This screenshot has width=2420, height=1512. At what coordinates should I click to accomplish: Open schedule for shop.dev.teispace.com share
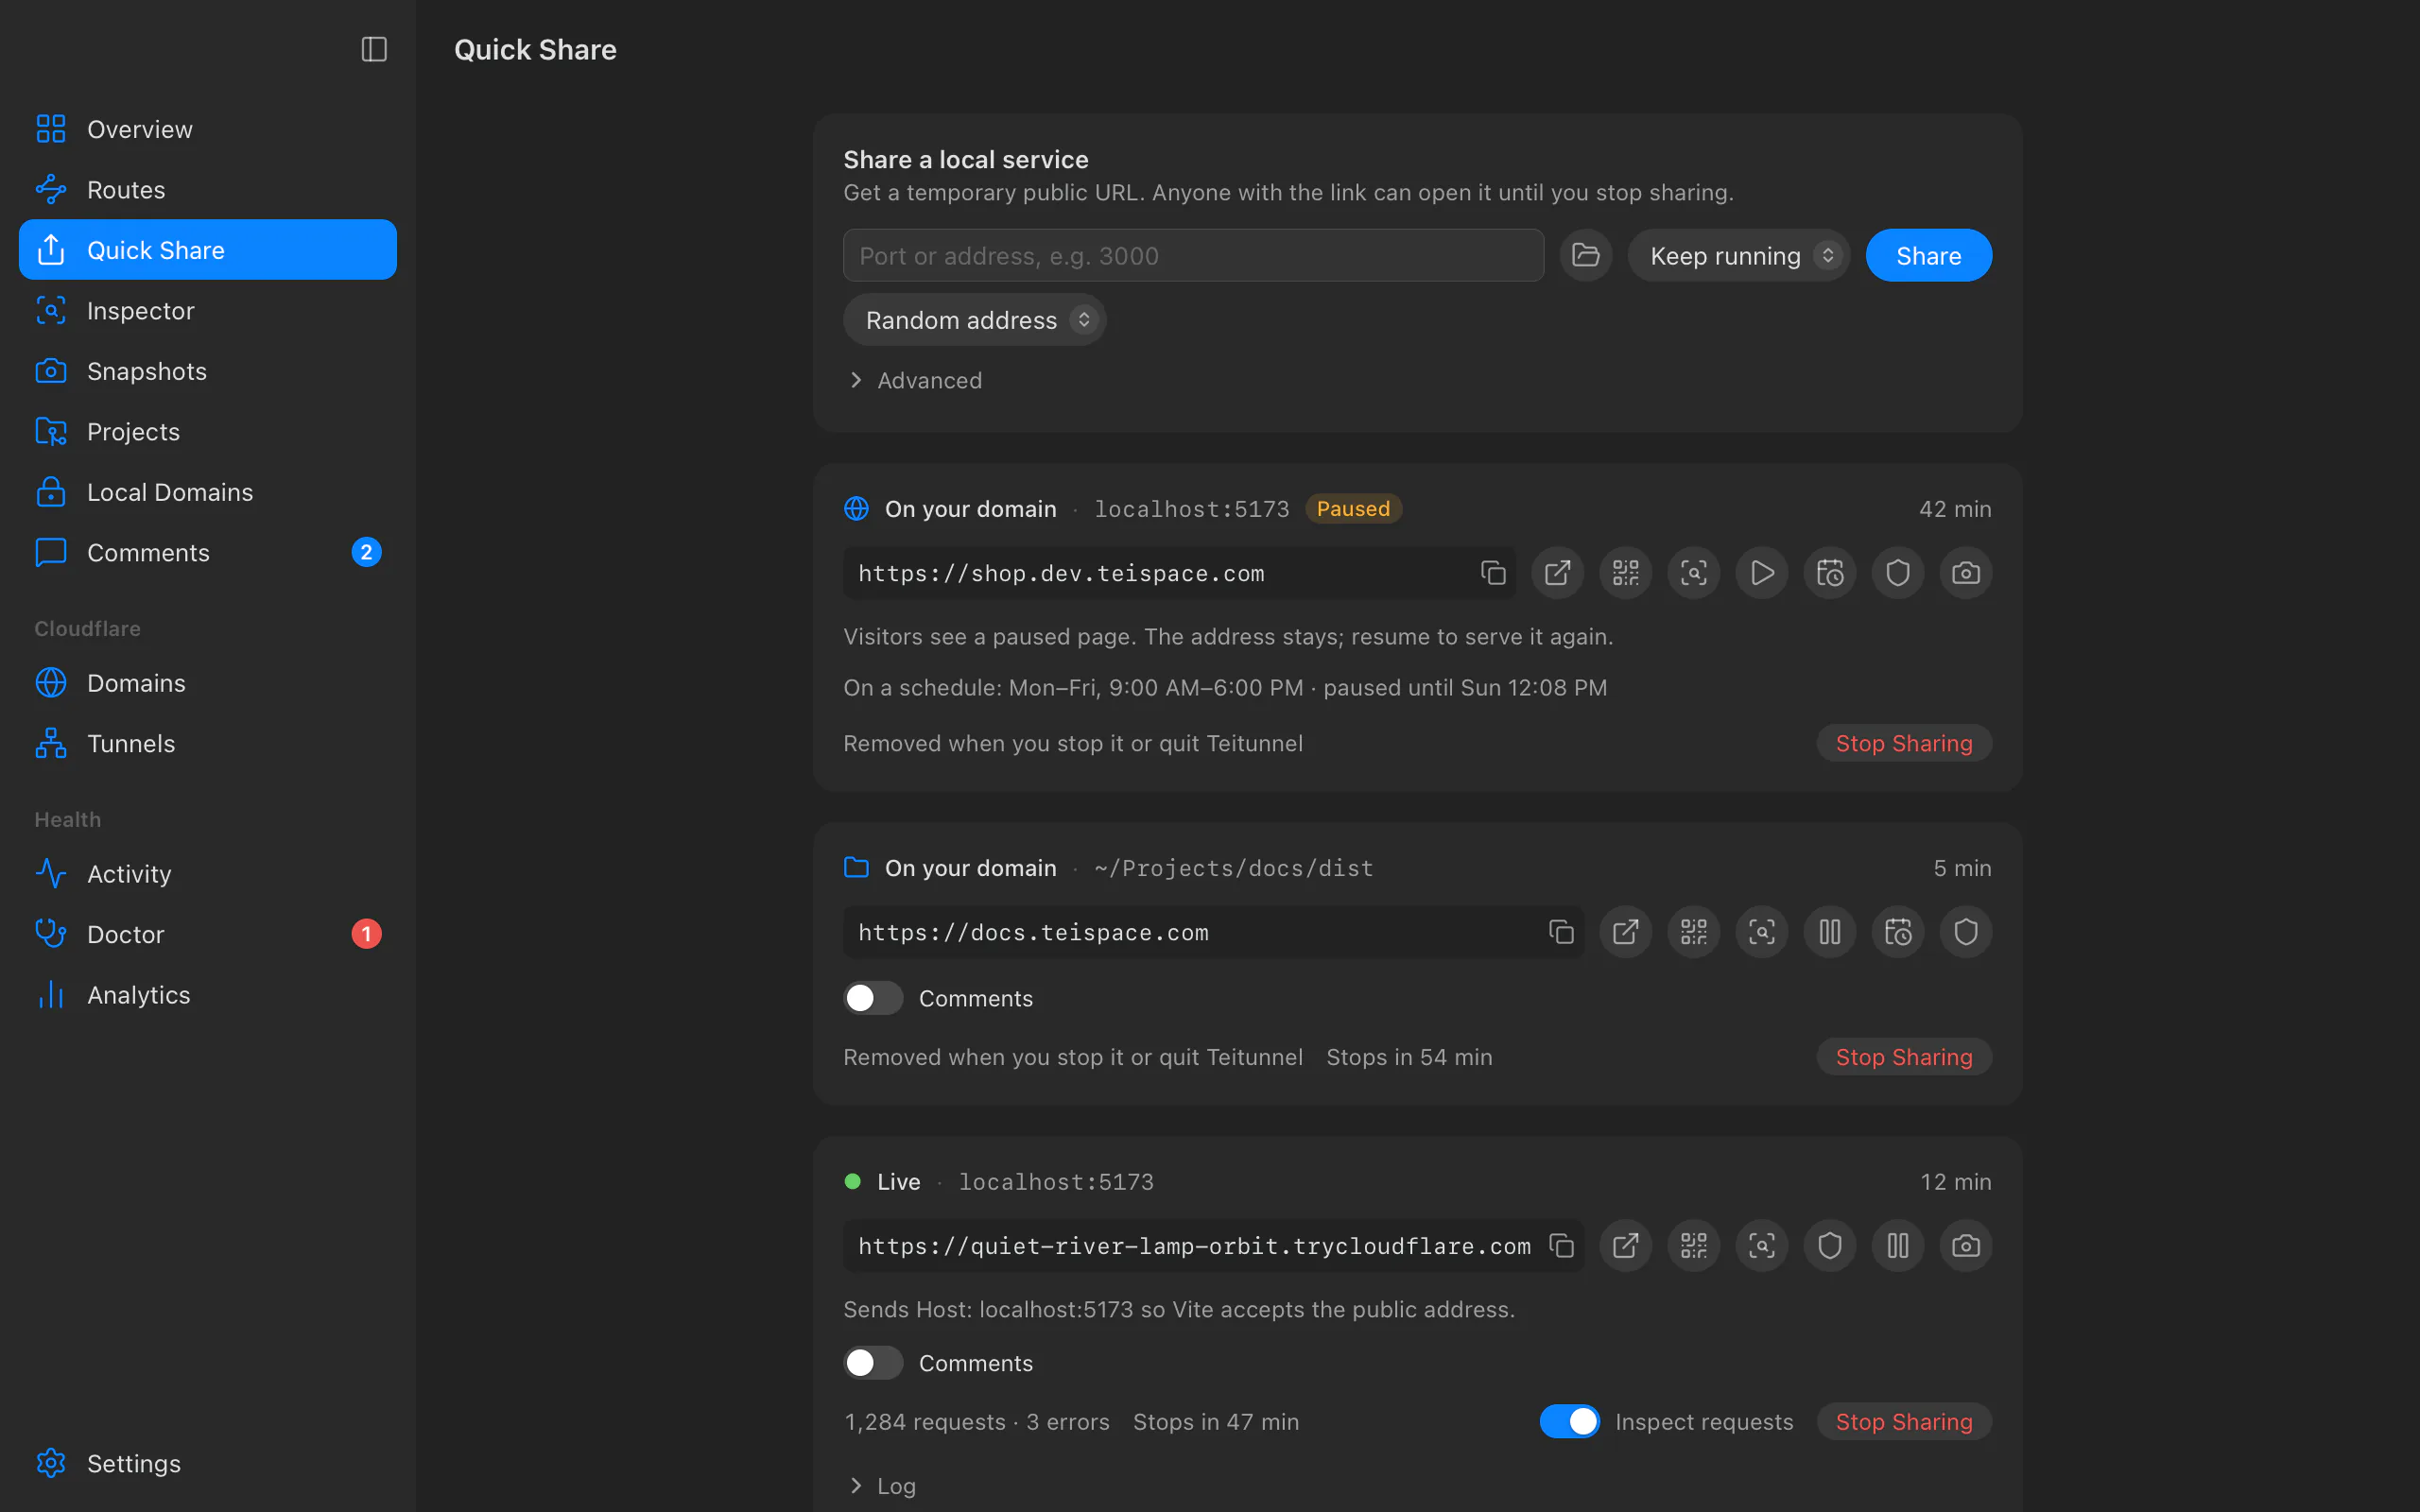(1829, 573)
